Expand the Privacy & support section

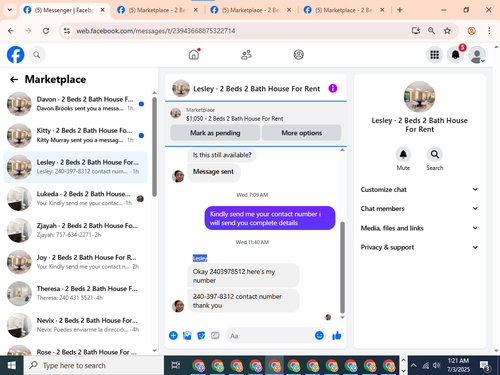point(419,247)
